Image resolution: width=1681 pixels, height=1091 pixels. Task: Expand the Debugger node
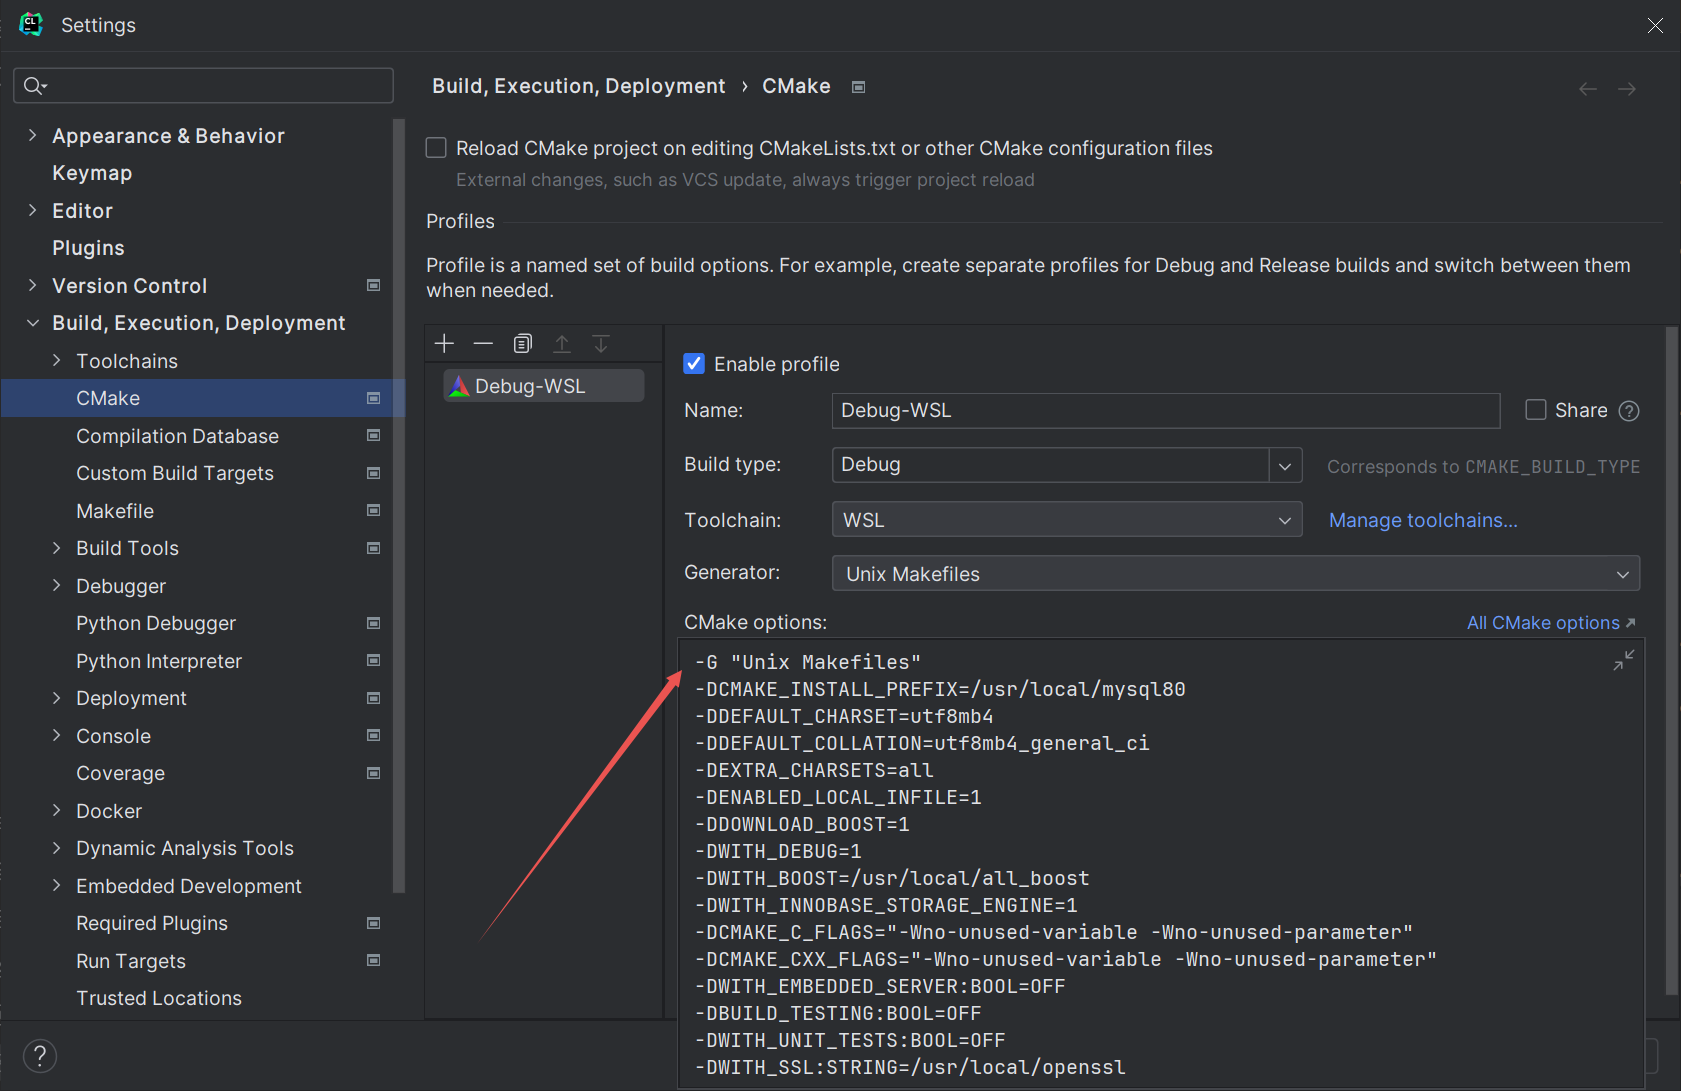(x=56, y=585)
